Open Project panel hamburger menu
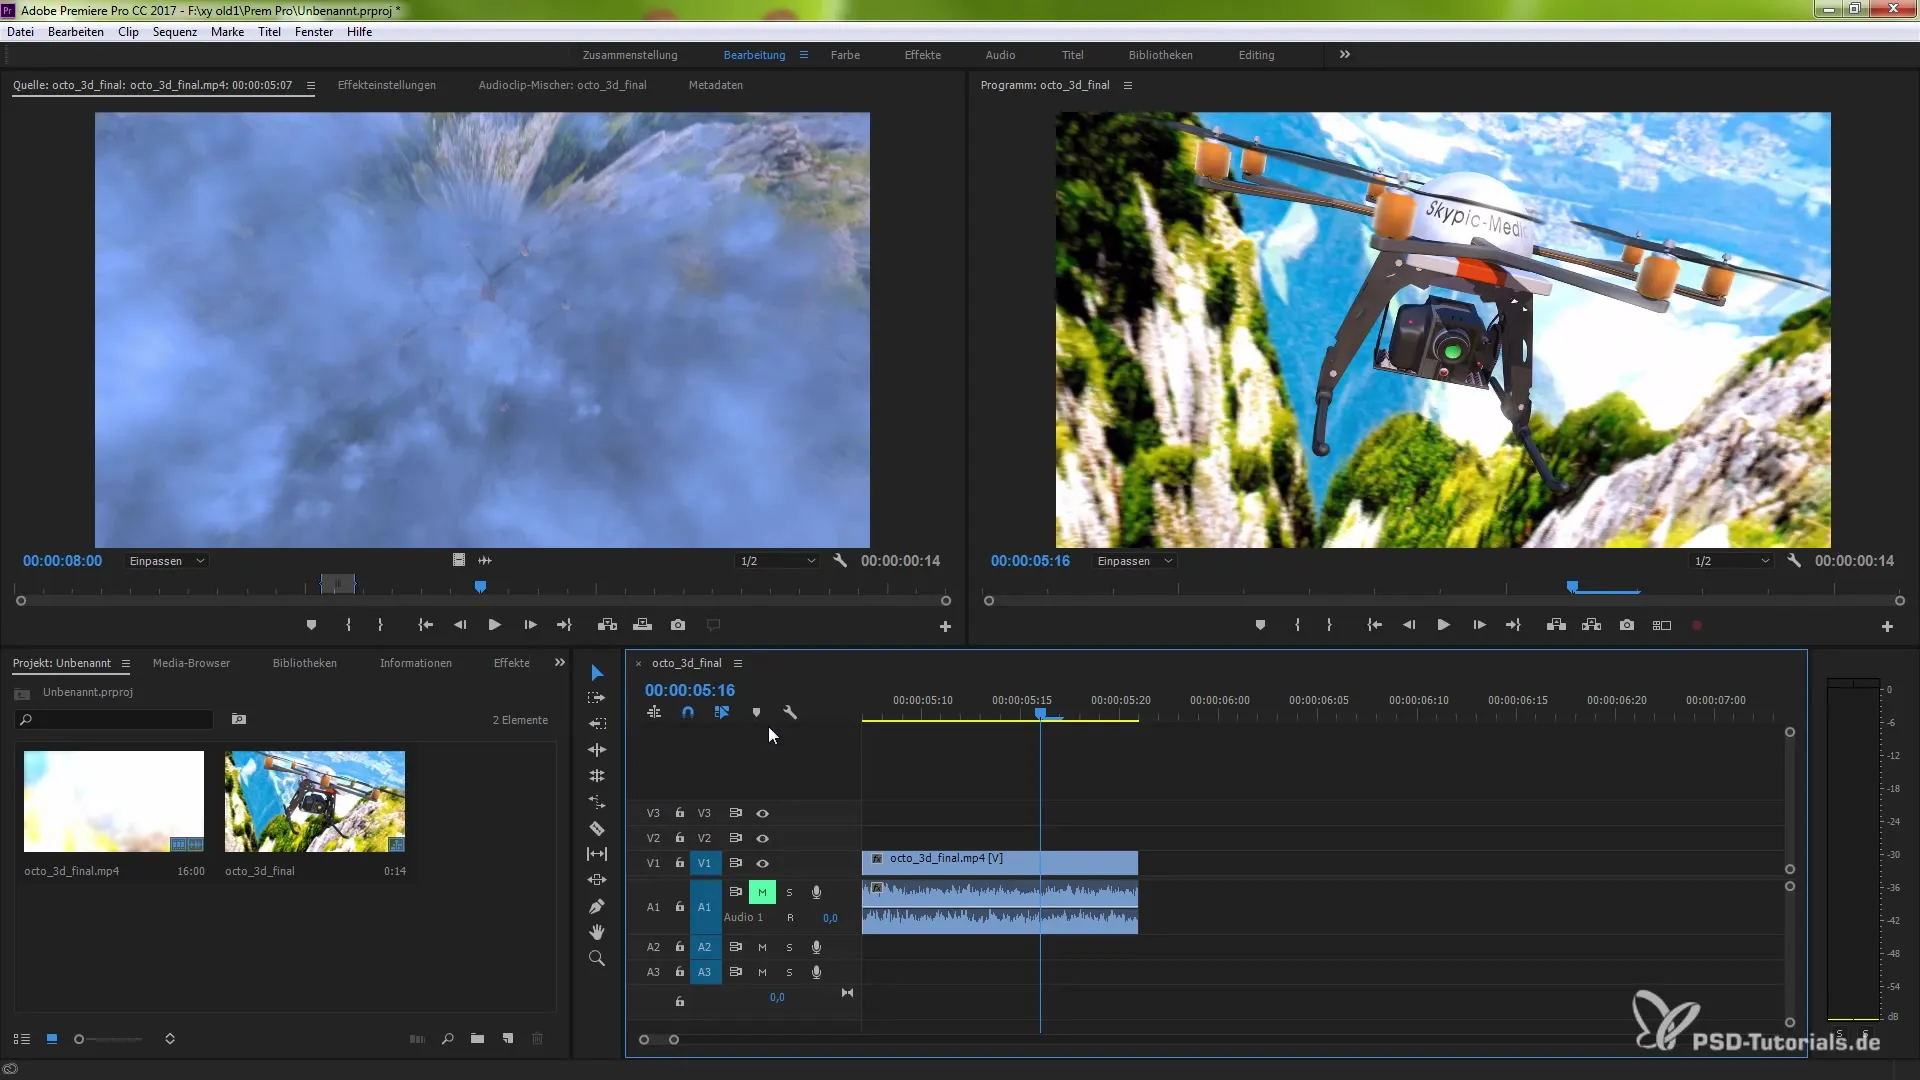Viewport: 1920px width, 1080px height. (126, 663)
